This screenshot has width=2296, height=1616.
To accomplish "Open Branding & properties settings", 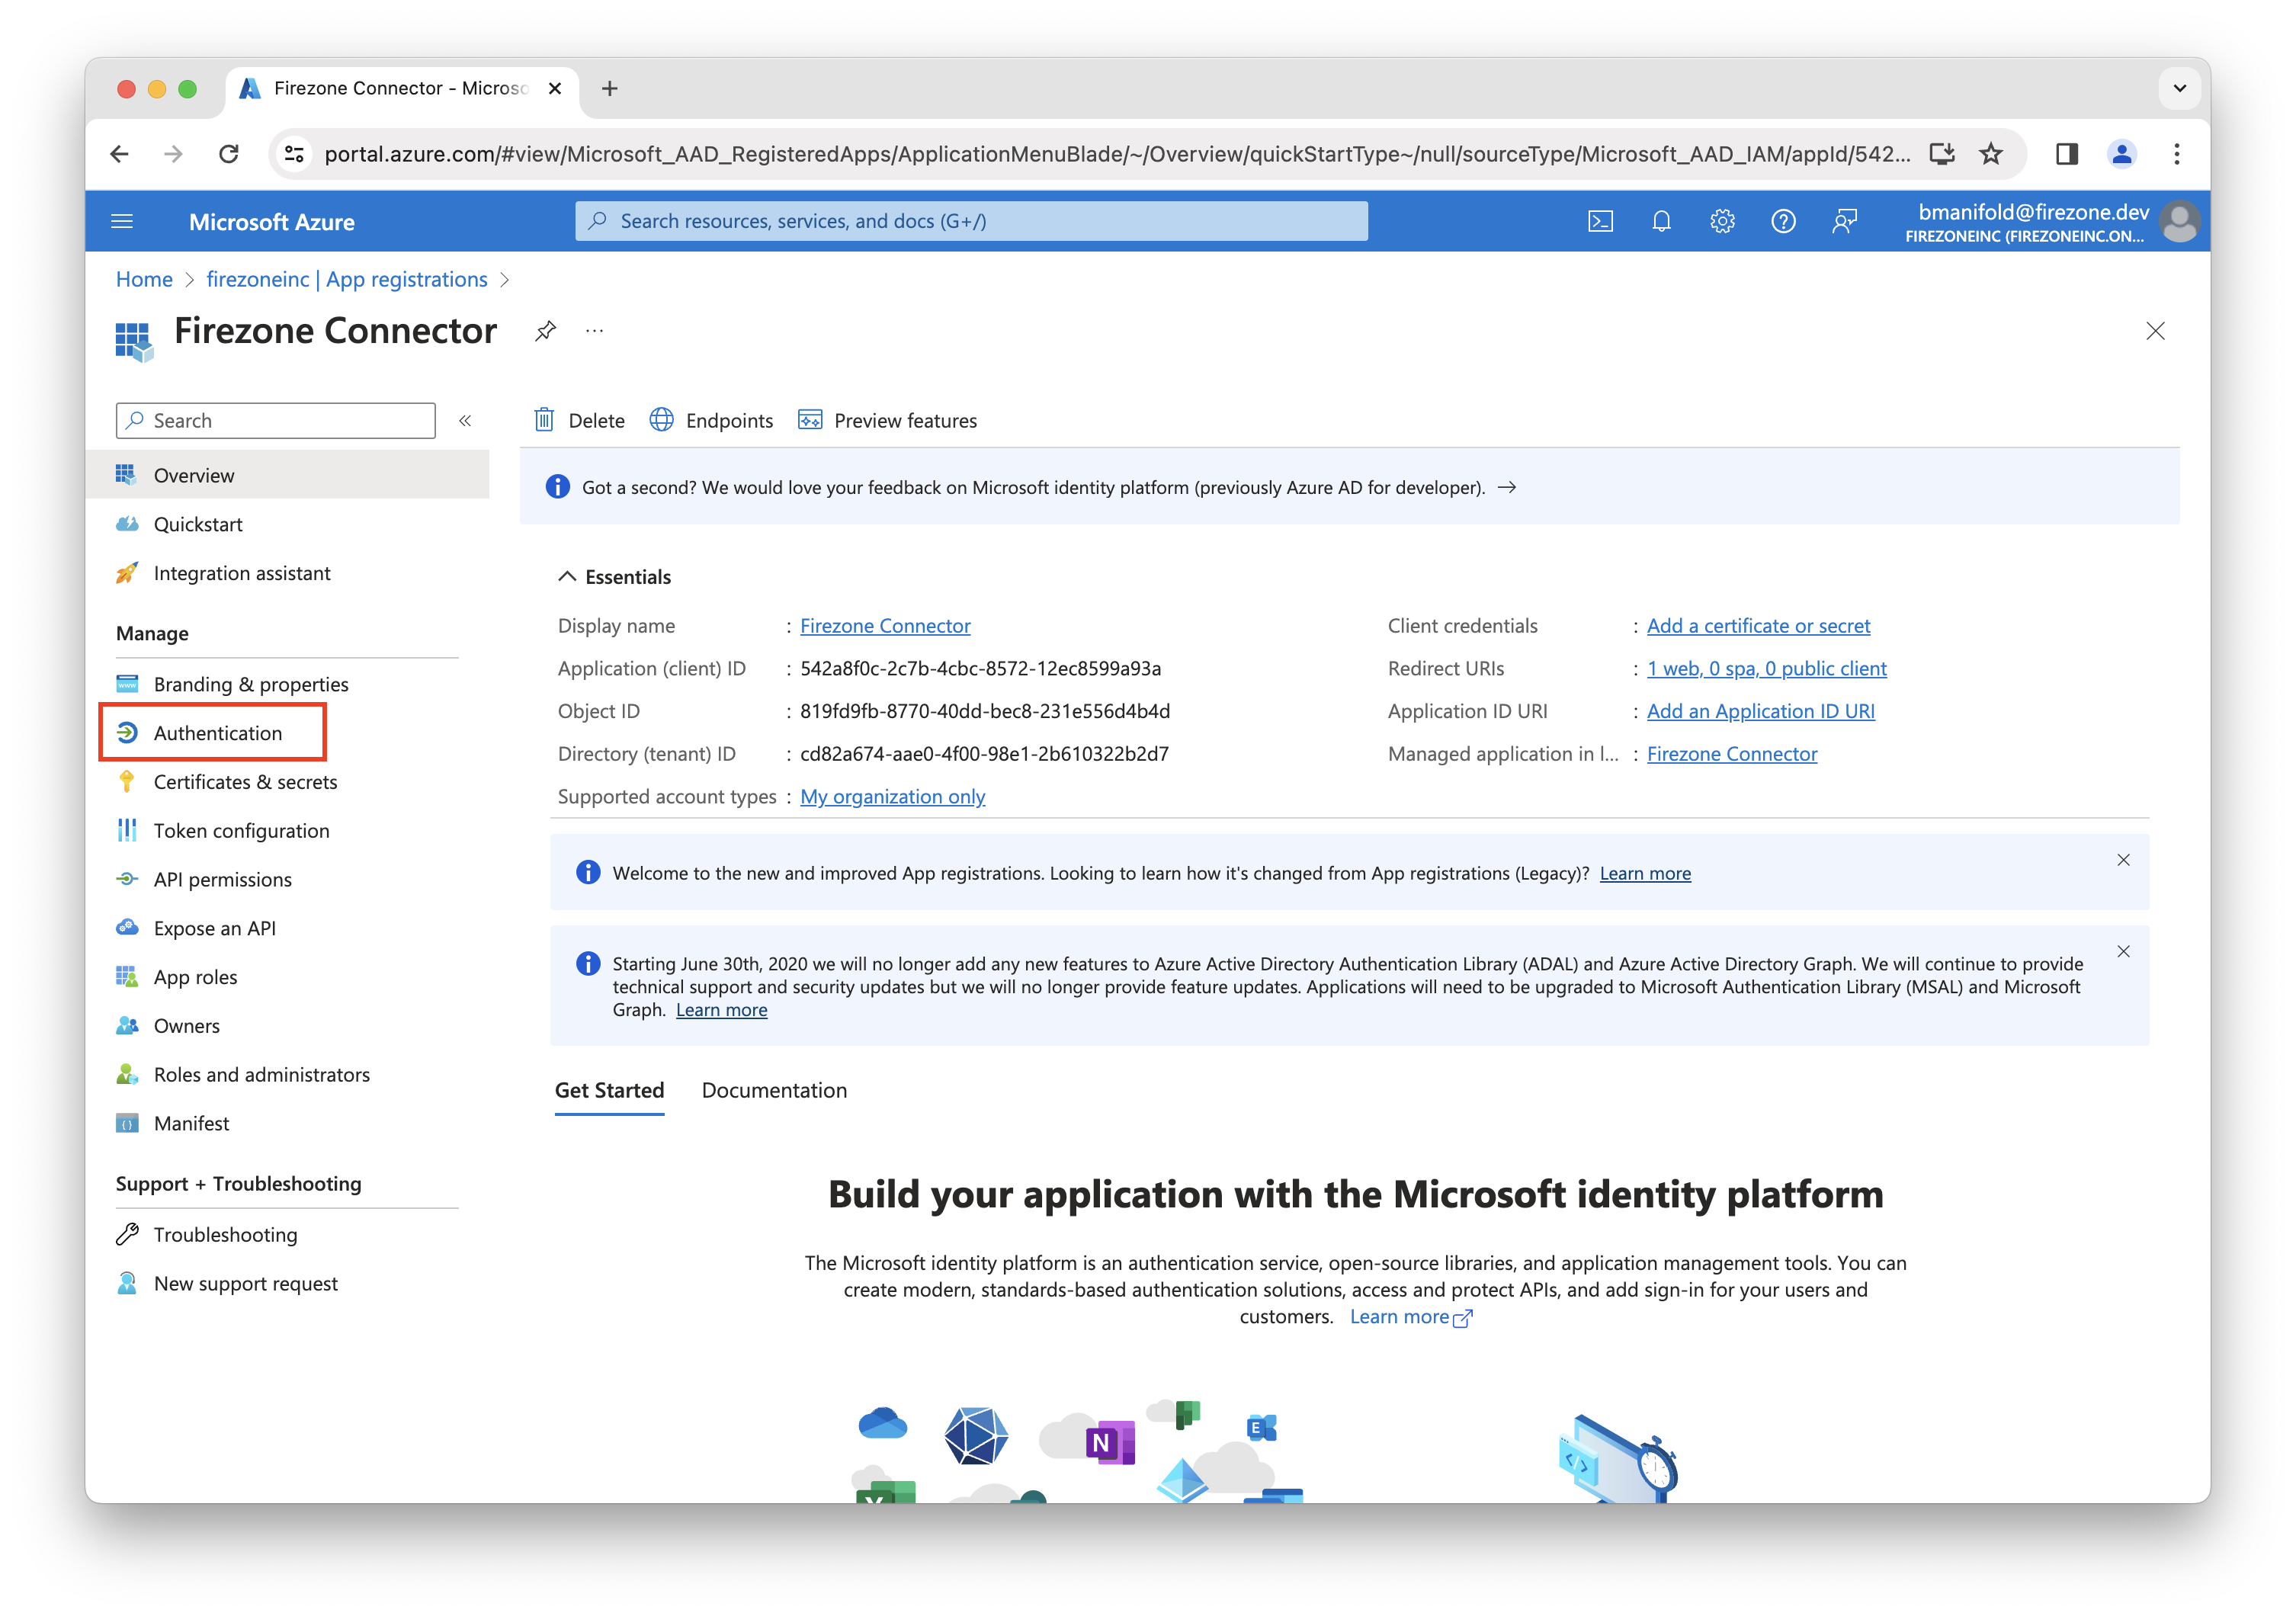I will point(252,682).
